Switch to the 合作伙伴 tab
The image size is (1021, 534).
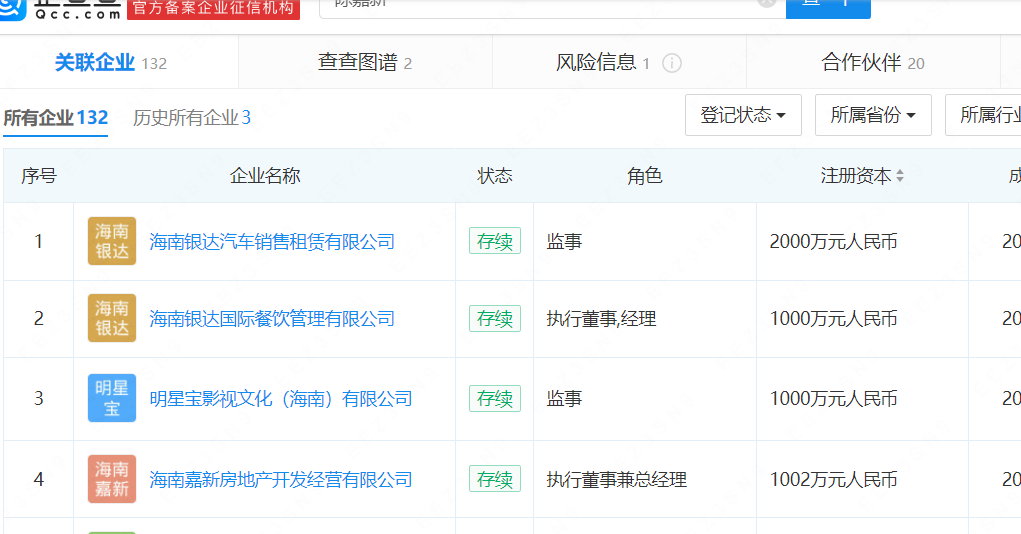(873, 63)
